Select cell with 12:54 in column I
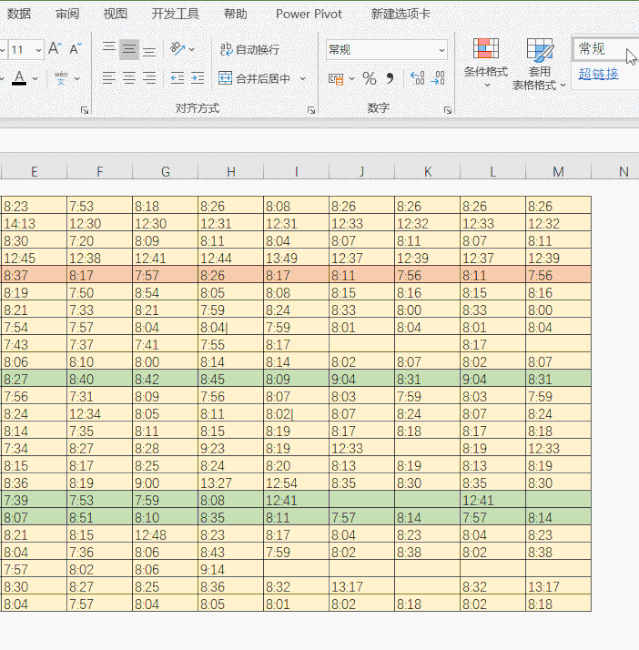The image size is (639, 650). pos(296,483)
